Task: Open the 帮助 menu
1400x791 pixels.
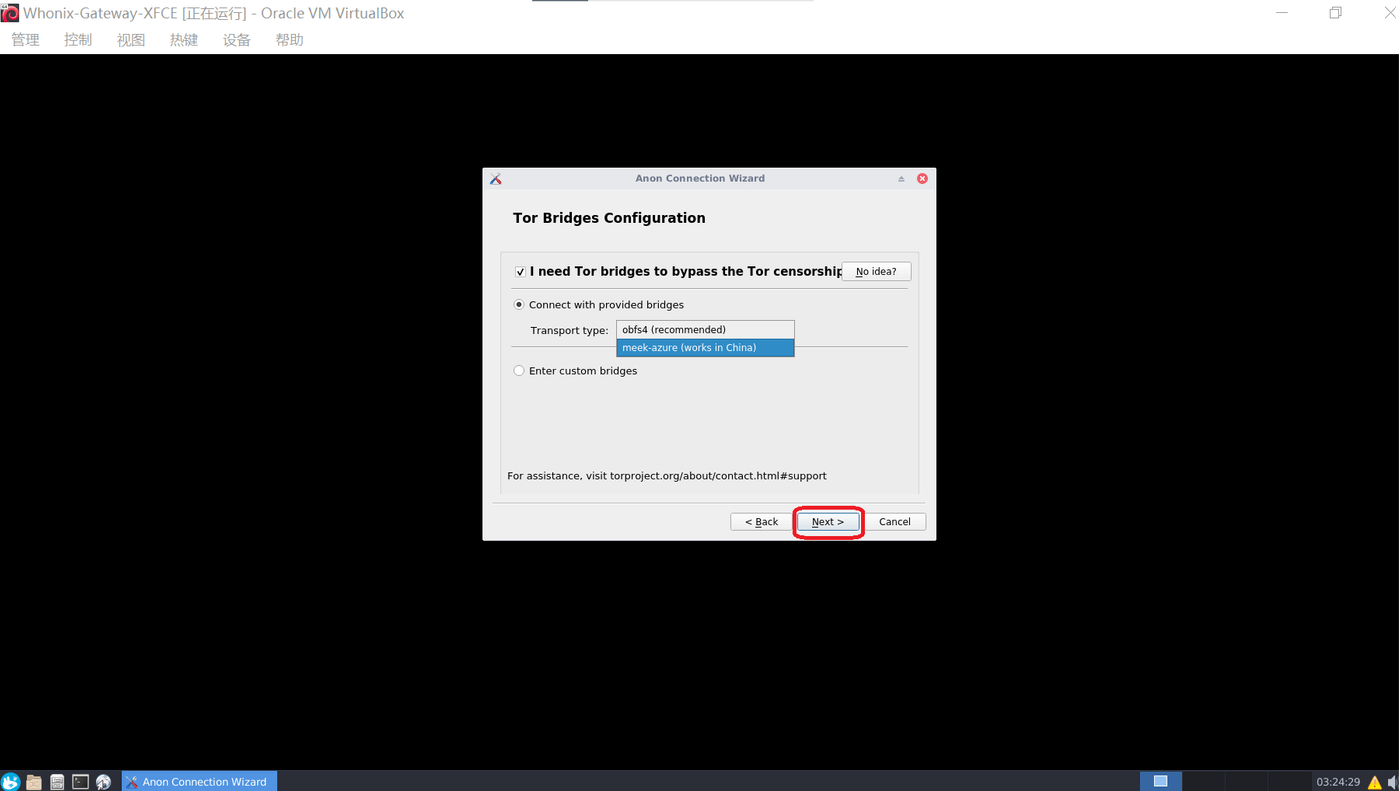Action: (x=290, y=40)
